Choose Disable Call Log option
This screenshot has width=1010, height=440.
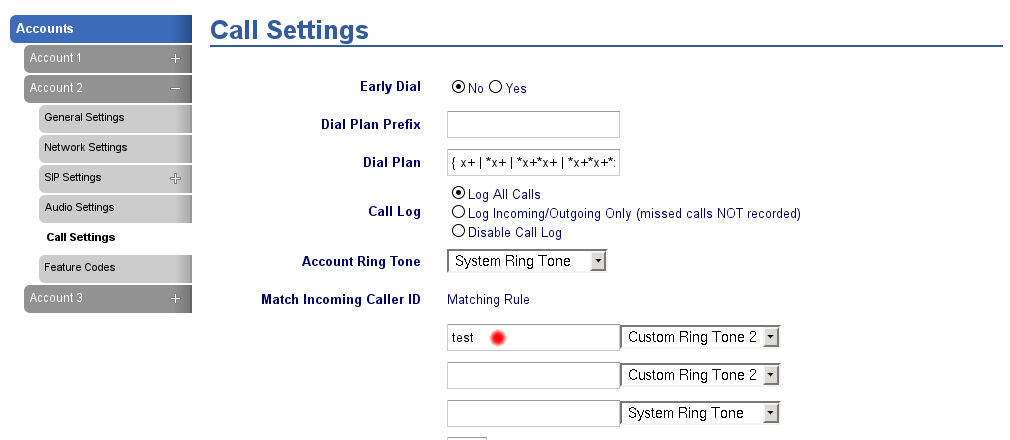[x=459, y=231]
